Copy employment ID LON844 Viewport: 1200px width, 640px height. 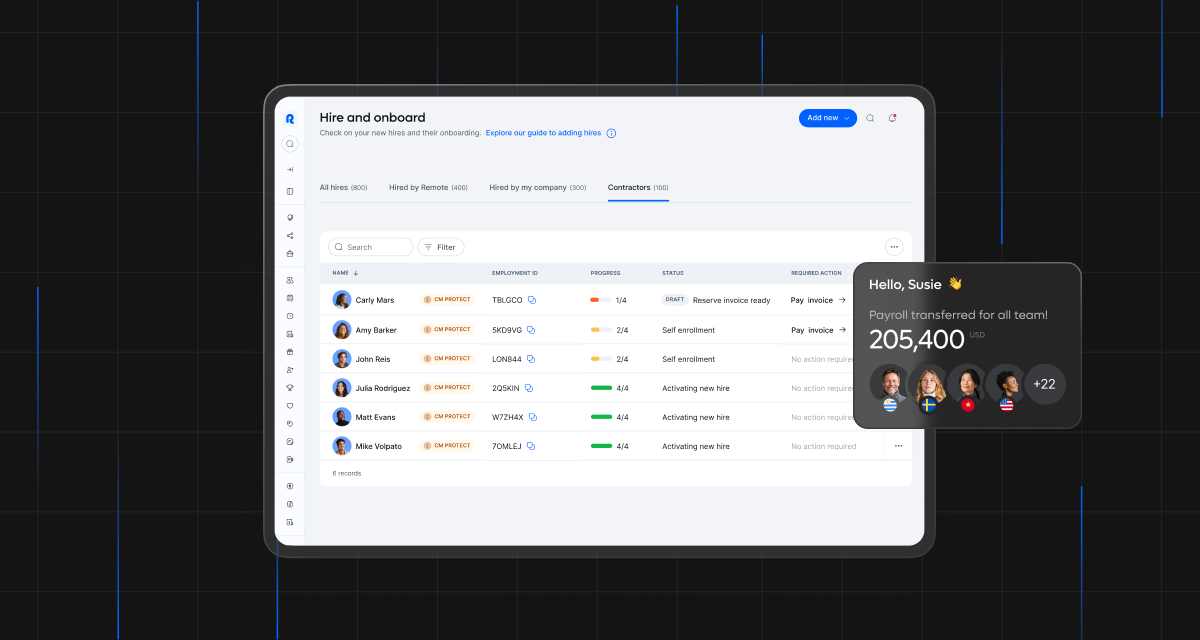530,359
